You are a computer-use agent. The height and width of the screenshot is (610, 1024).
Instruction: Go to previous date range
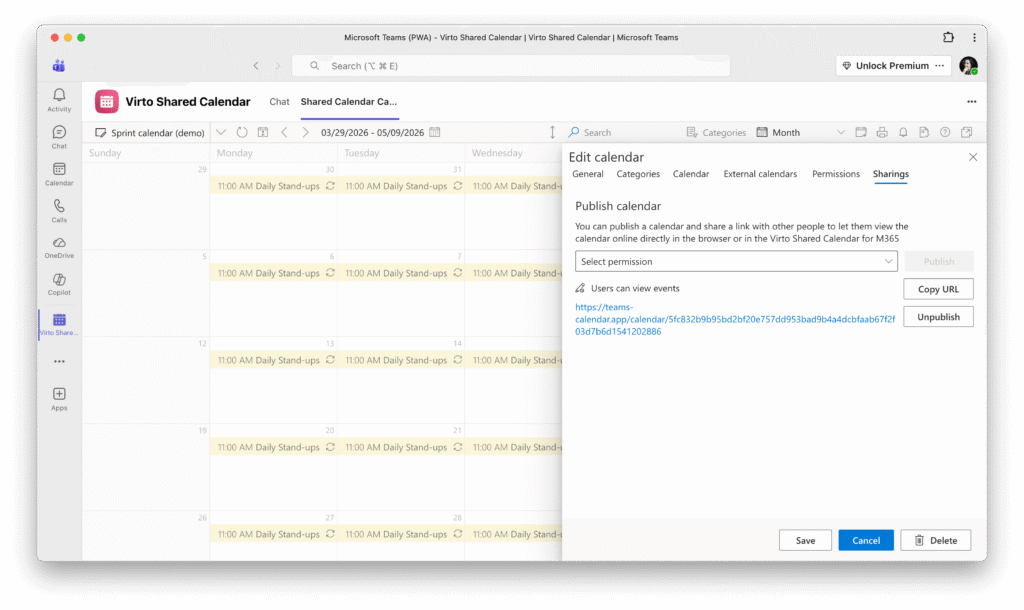[x=284, y=132]
